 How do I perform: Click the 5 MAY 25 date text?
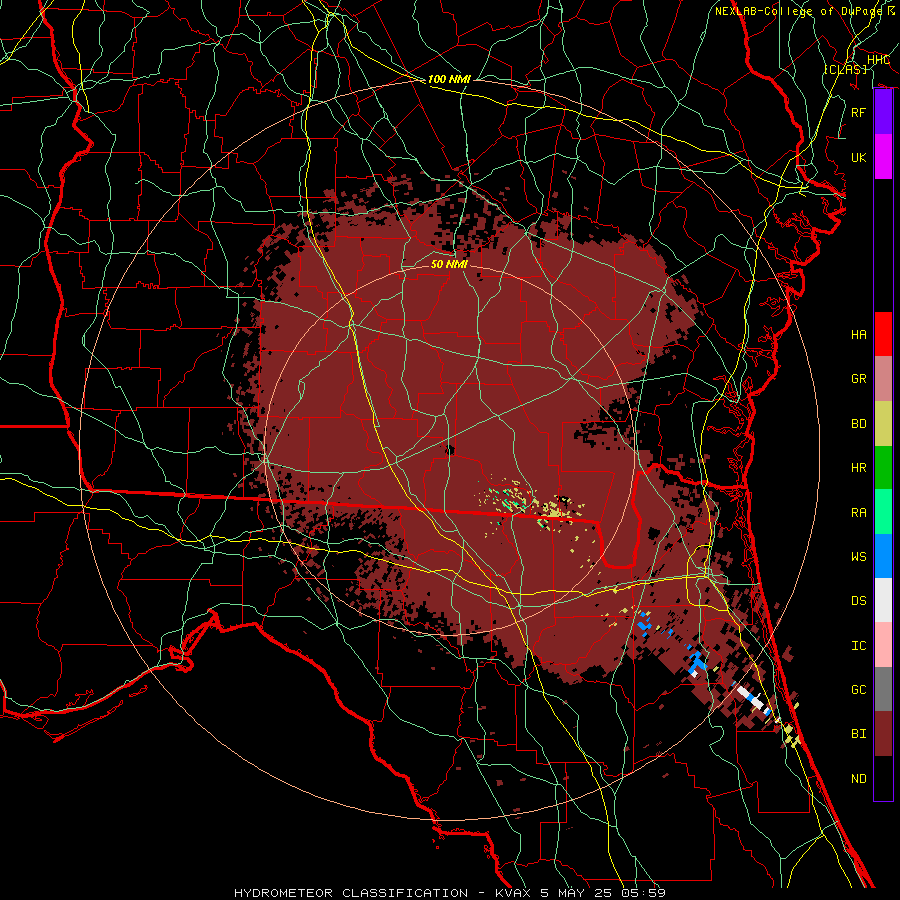tap(578, 893)
